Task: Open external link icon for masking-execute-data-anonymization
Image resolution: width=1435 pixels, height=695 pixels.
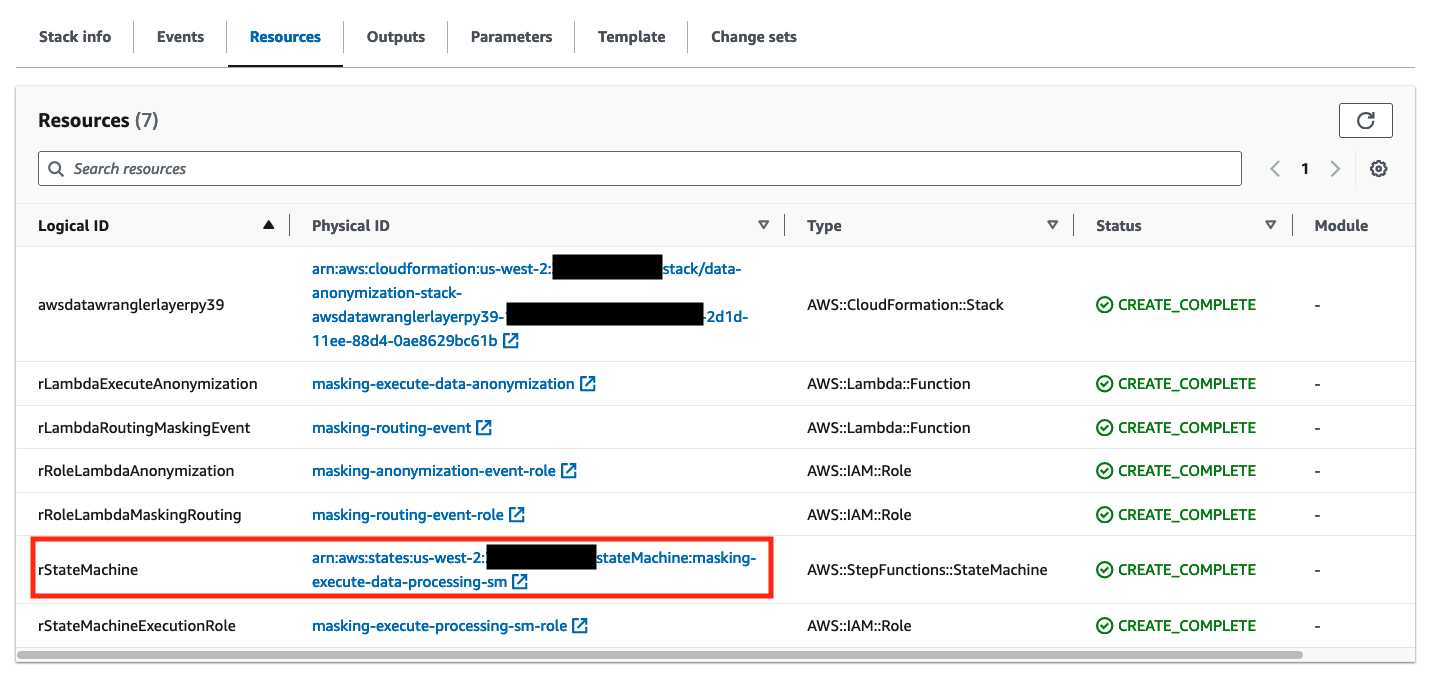Action: pyautogui.click(x=588, y=384)
